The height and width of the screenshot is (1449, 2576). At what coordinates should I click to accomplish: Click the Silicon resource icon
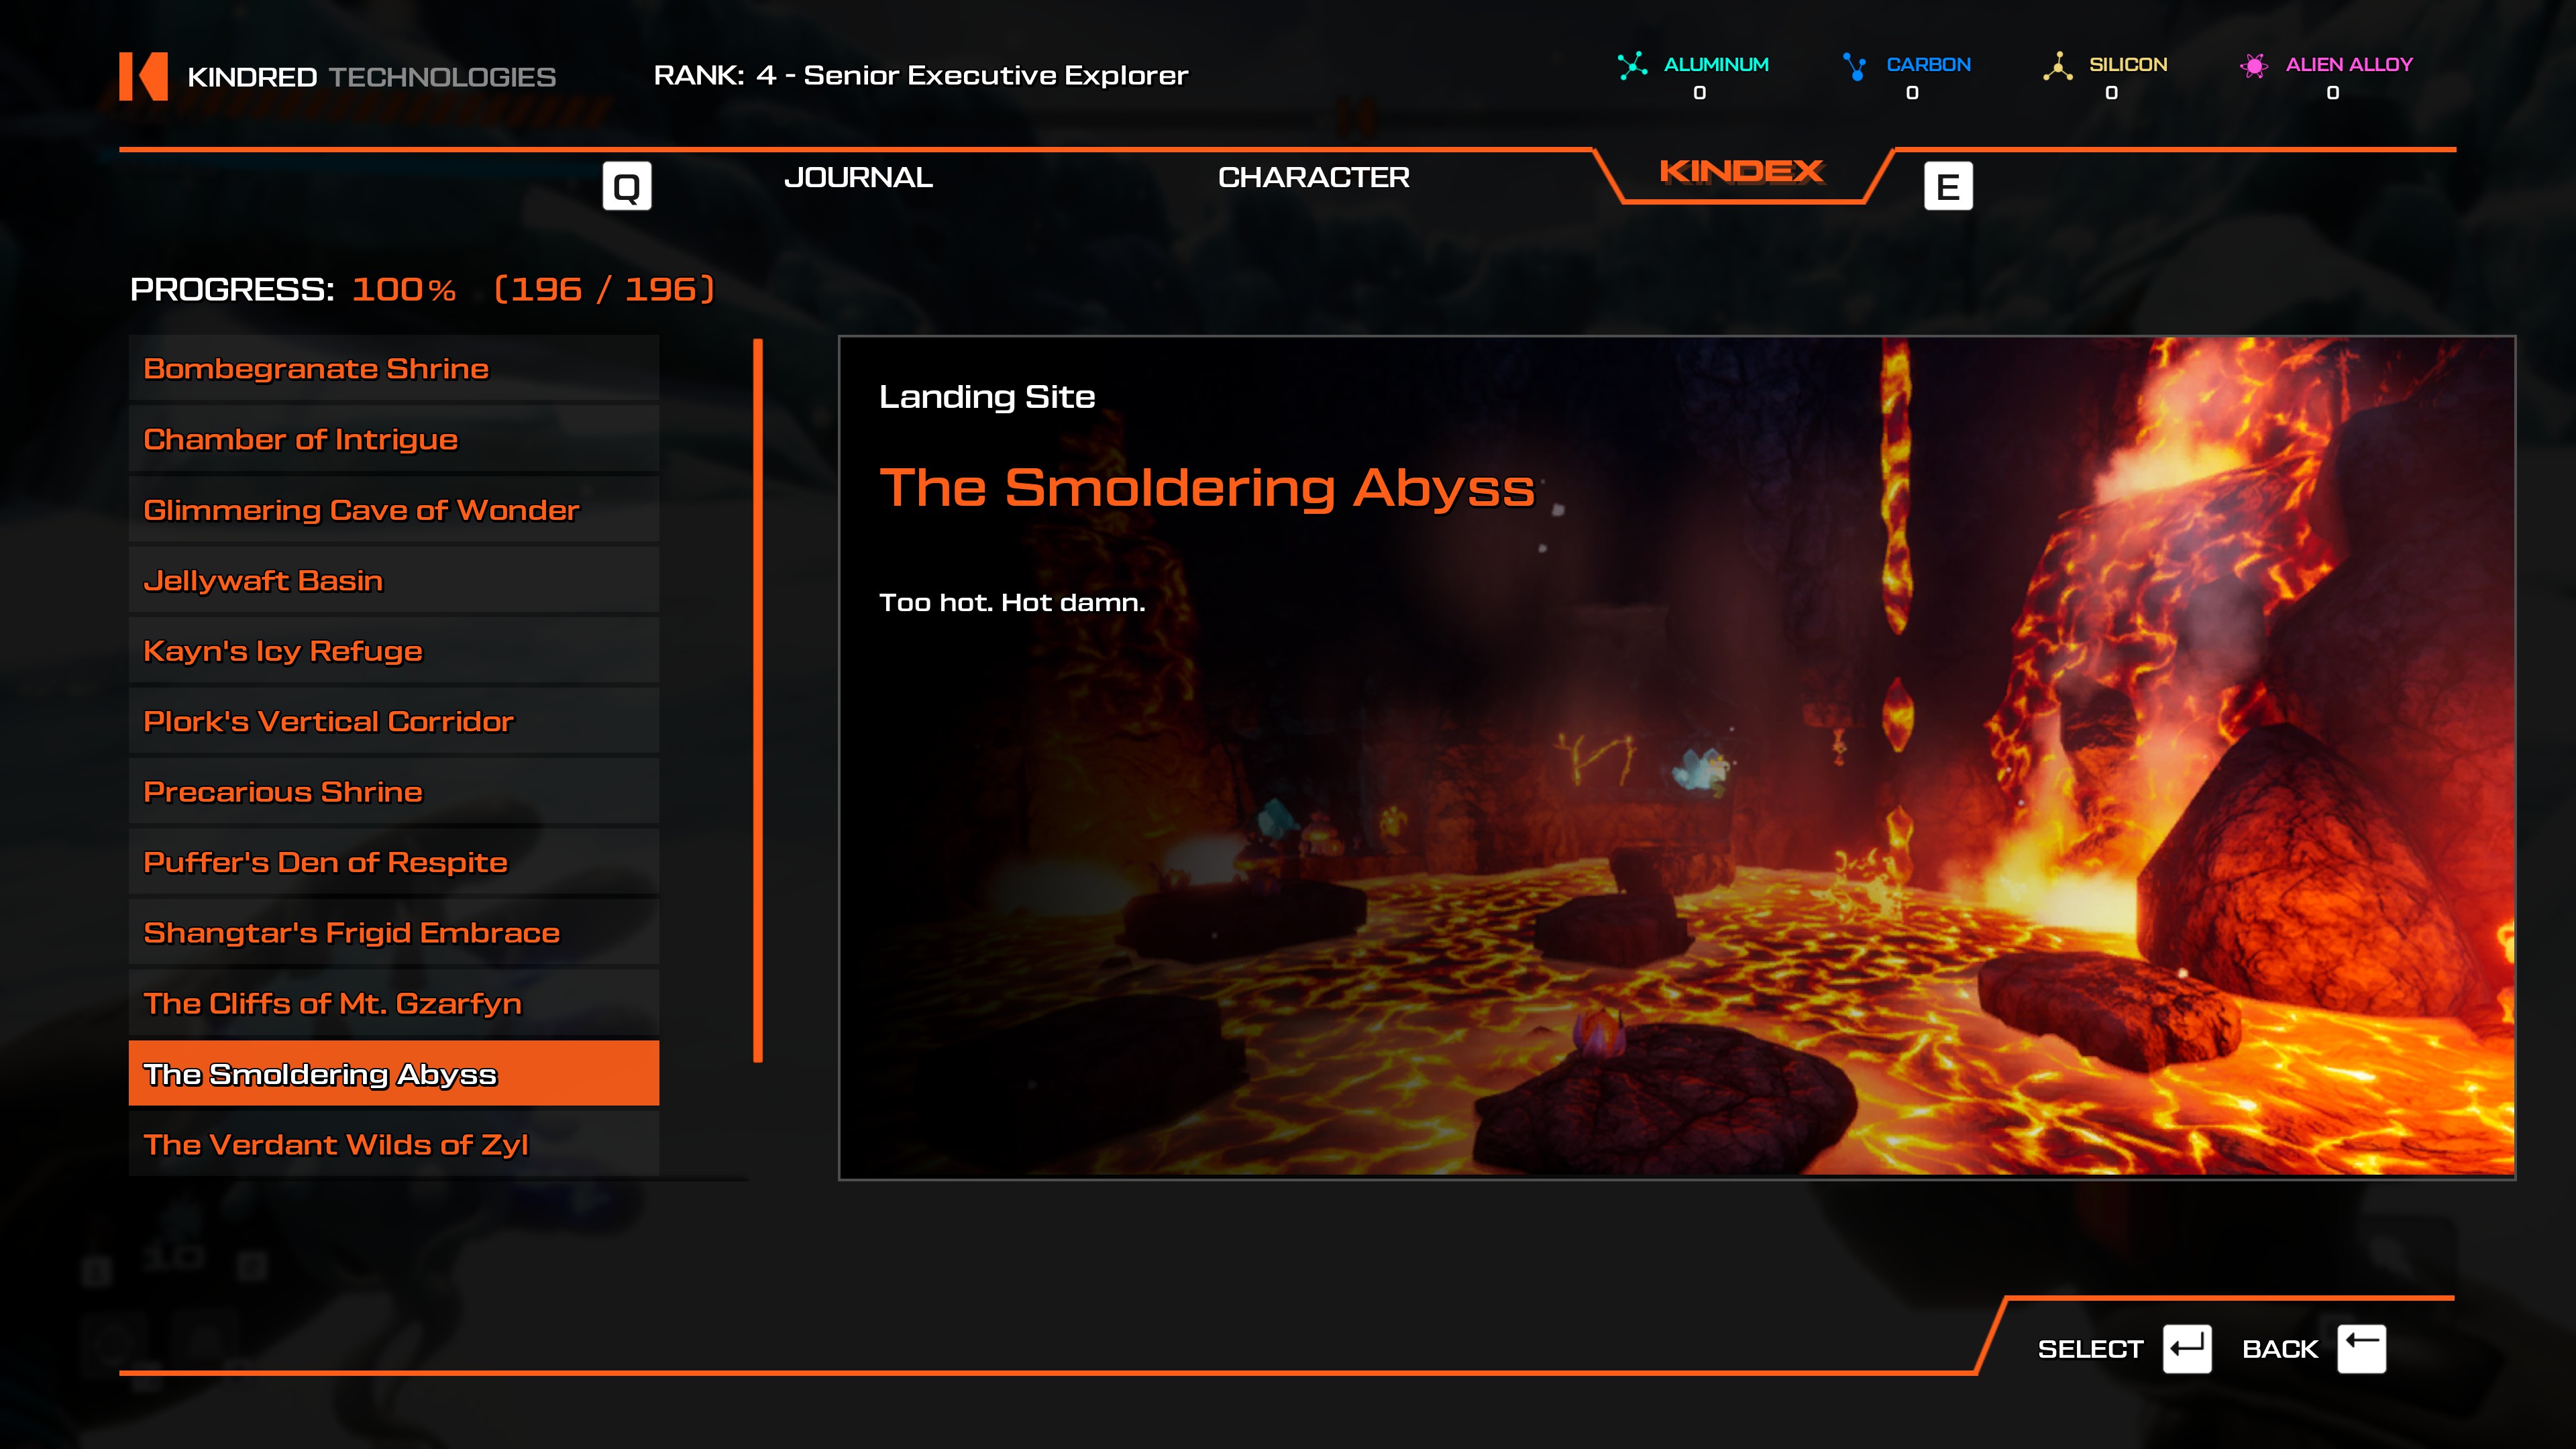[2057, 66]
